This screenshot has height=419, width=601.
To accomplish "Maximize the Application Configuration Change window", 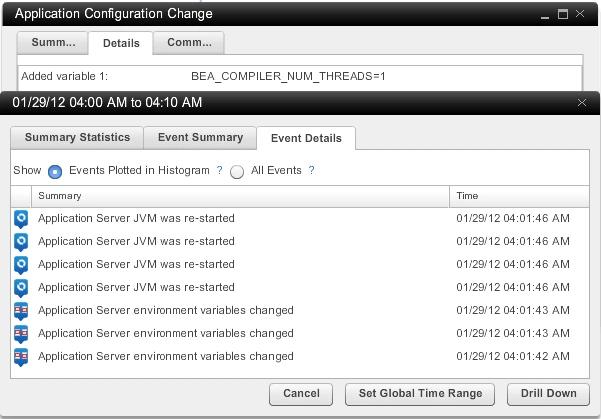I will pyautogui.click(x=564, y=14).
